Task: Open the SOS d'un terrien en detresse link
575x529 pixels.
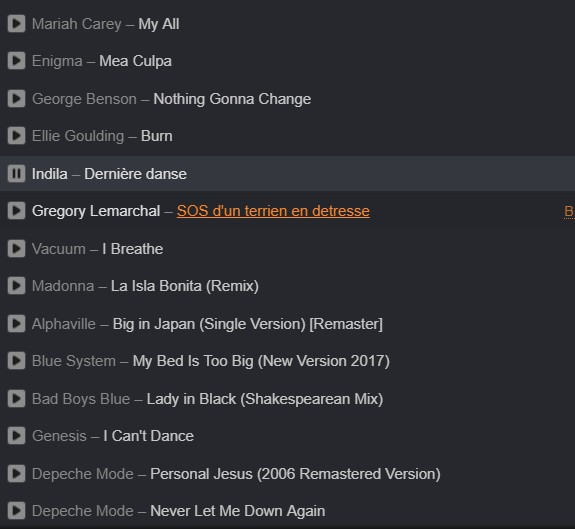Action: [x=273, y=211]
